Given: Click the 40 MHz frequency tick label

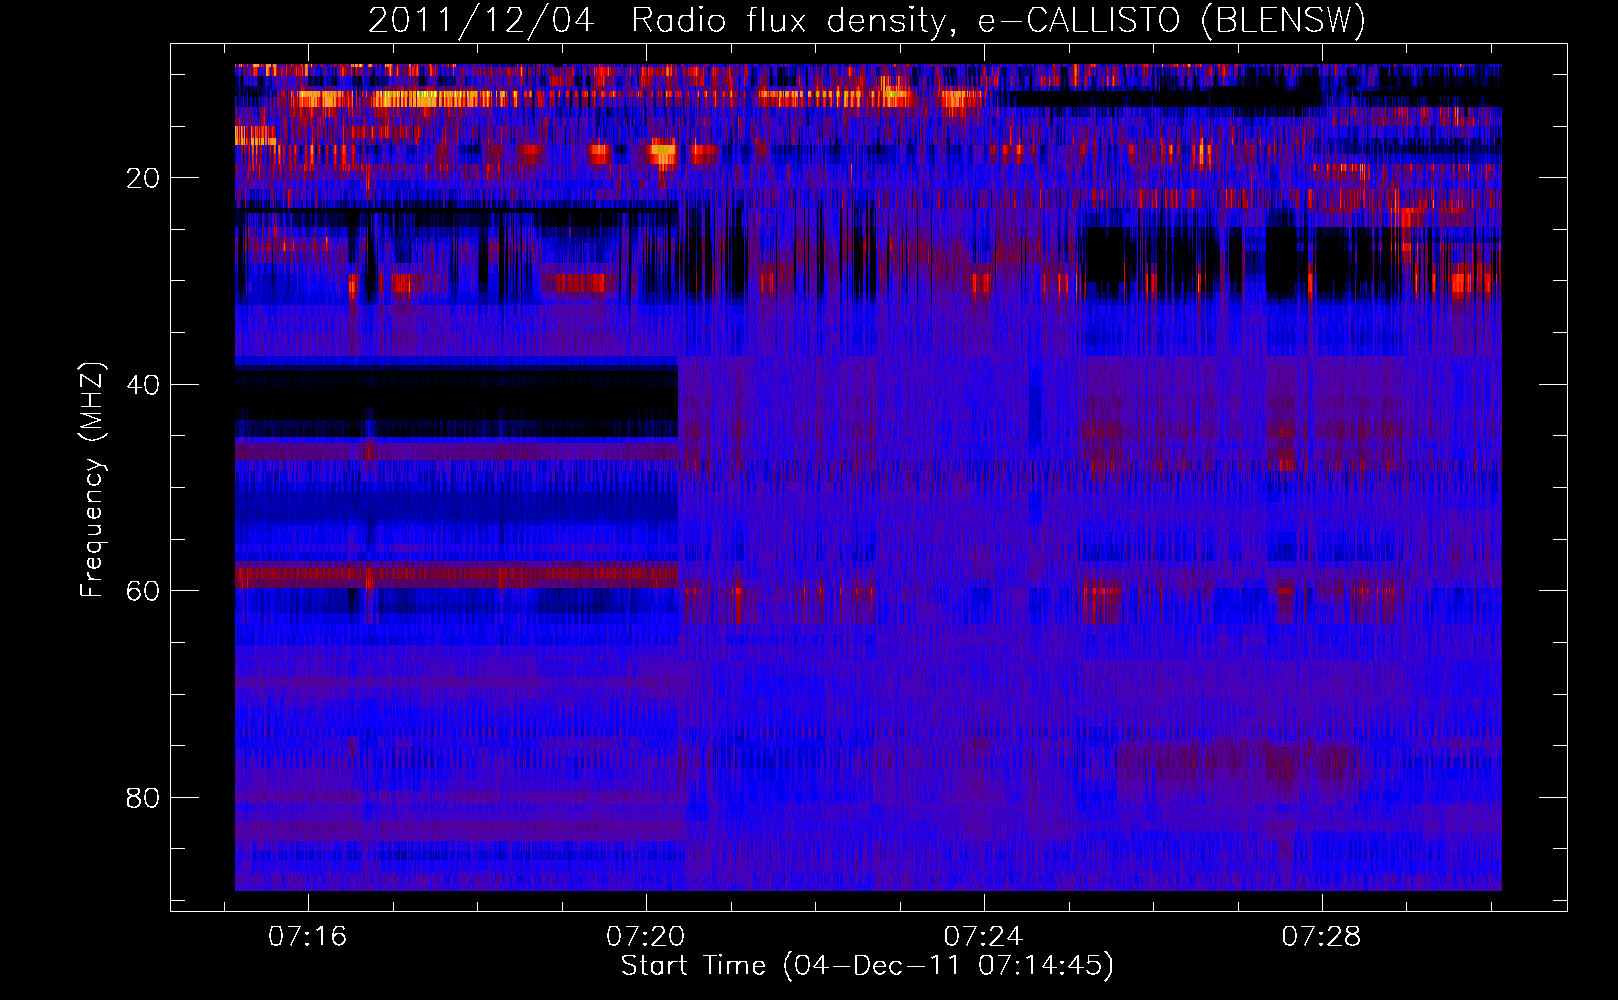Looking at the screenshot, I should 144,385.
